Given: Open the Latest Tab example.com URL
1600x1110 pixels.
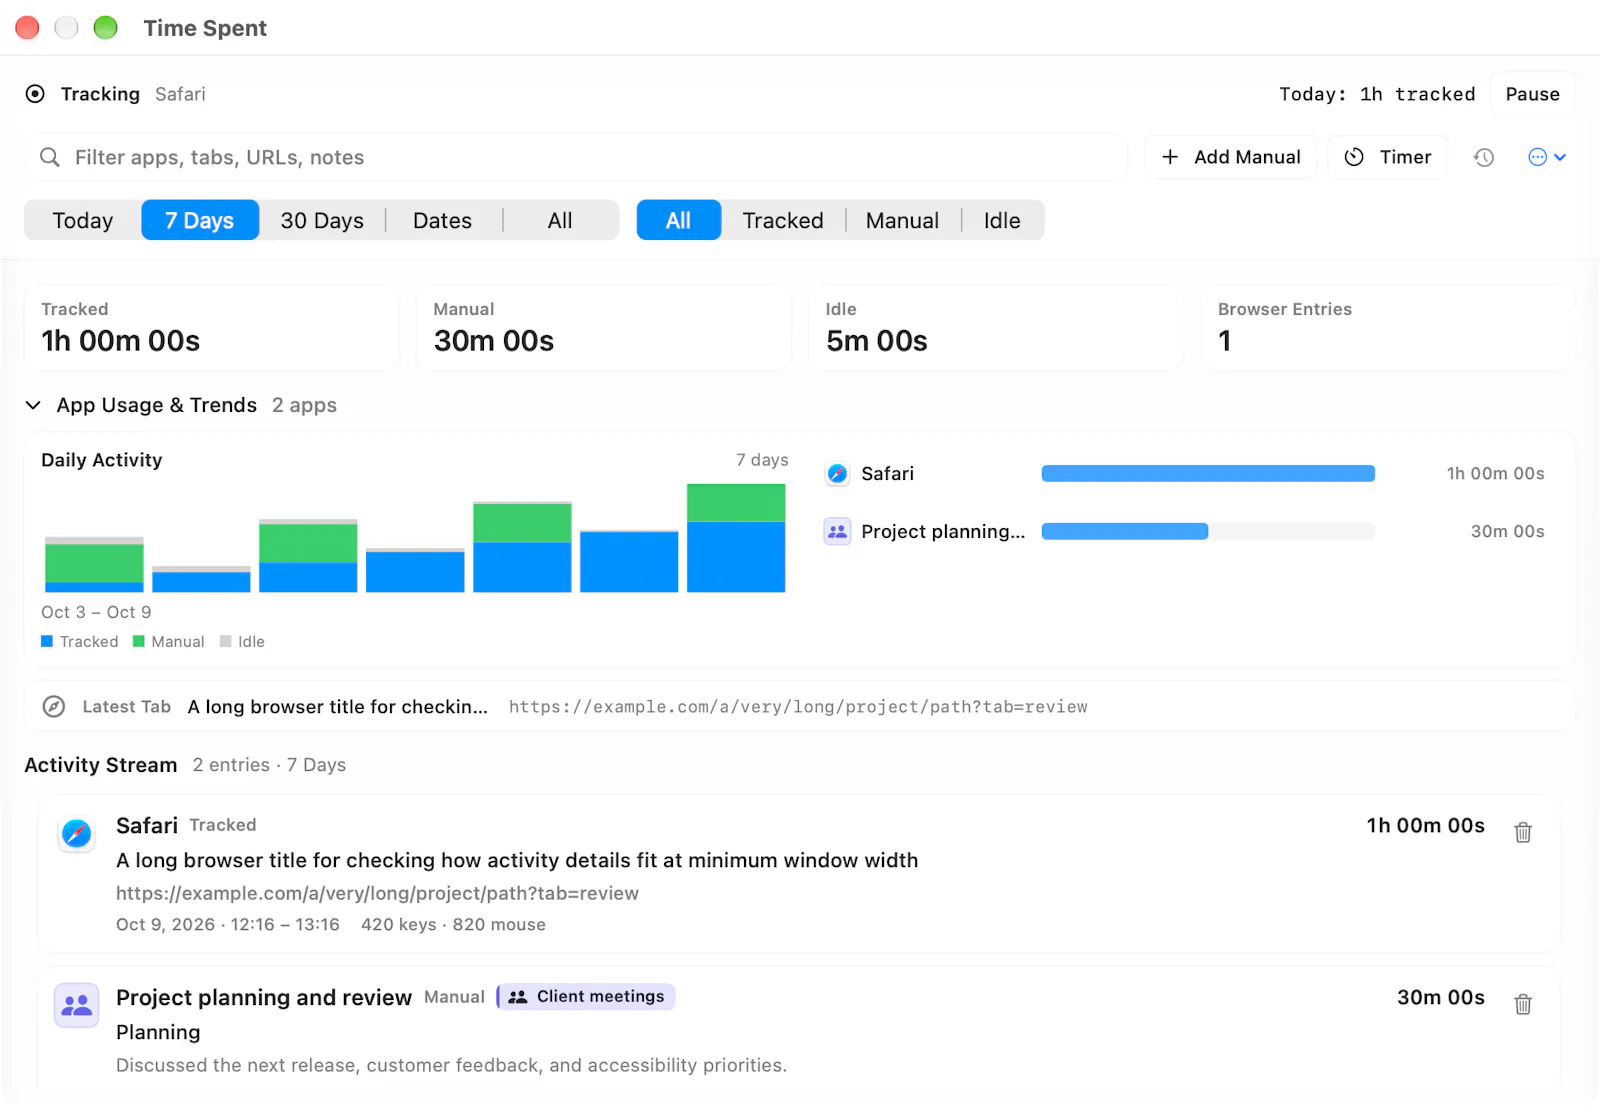Looking at the screenshot, I should tap(798, 707).
